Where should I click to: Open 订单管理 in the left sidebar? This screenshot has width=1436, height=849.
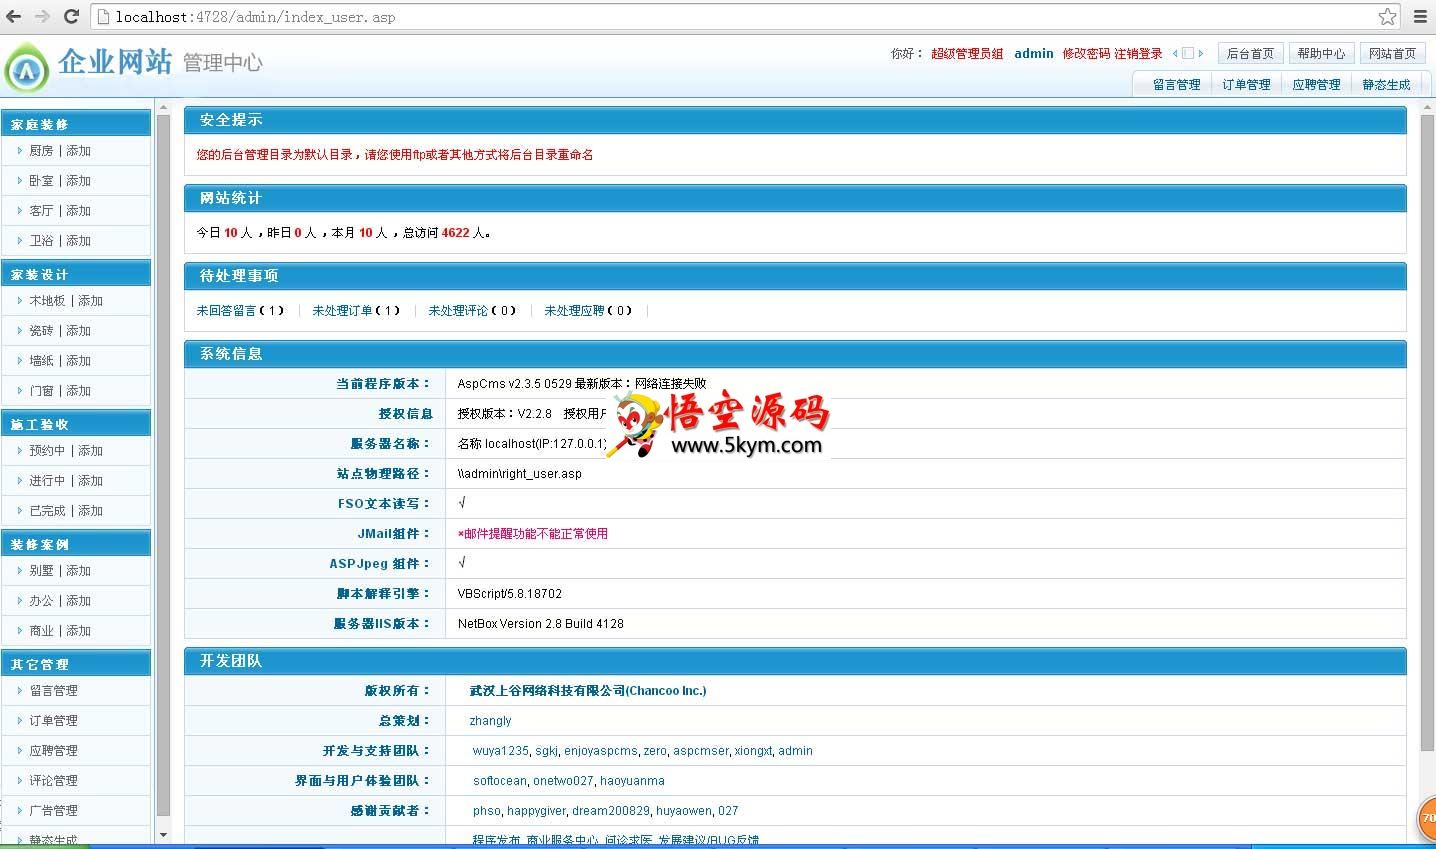[x=53, y=721]
